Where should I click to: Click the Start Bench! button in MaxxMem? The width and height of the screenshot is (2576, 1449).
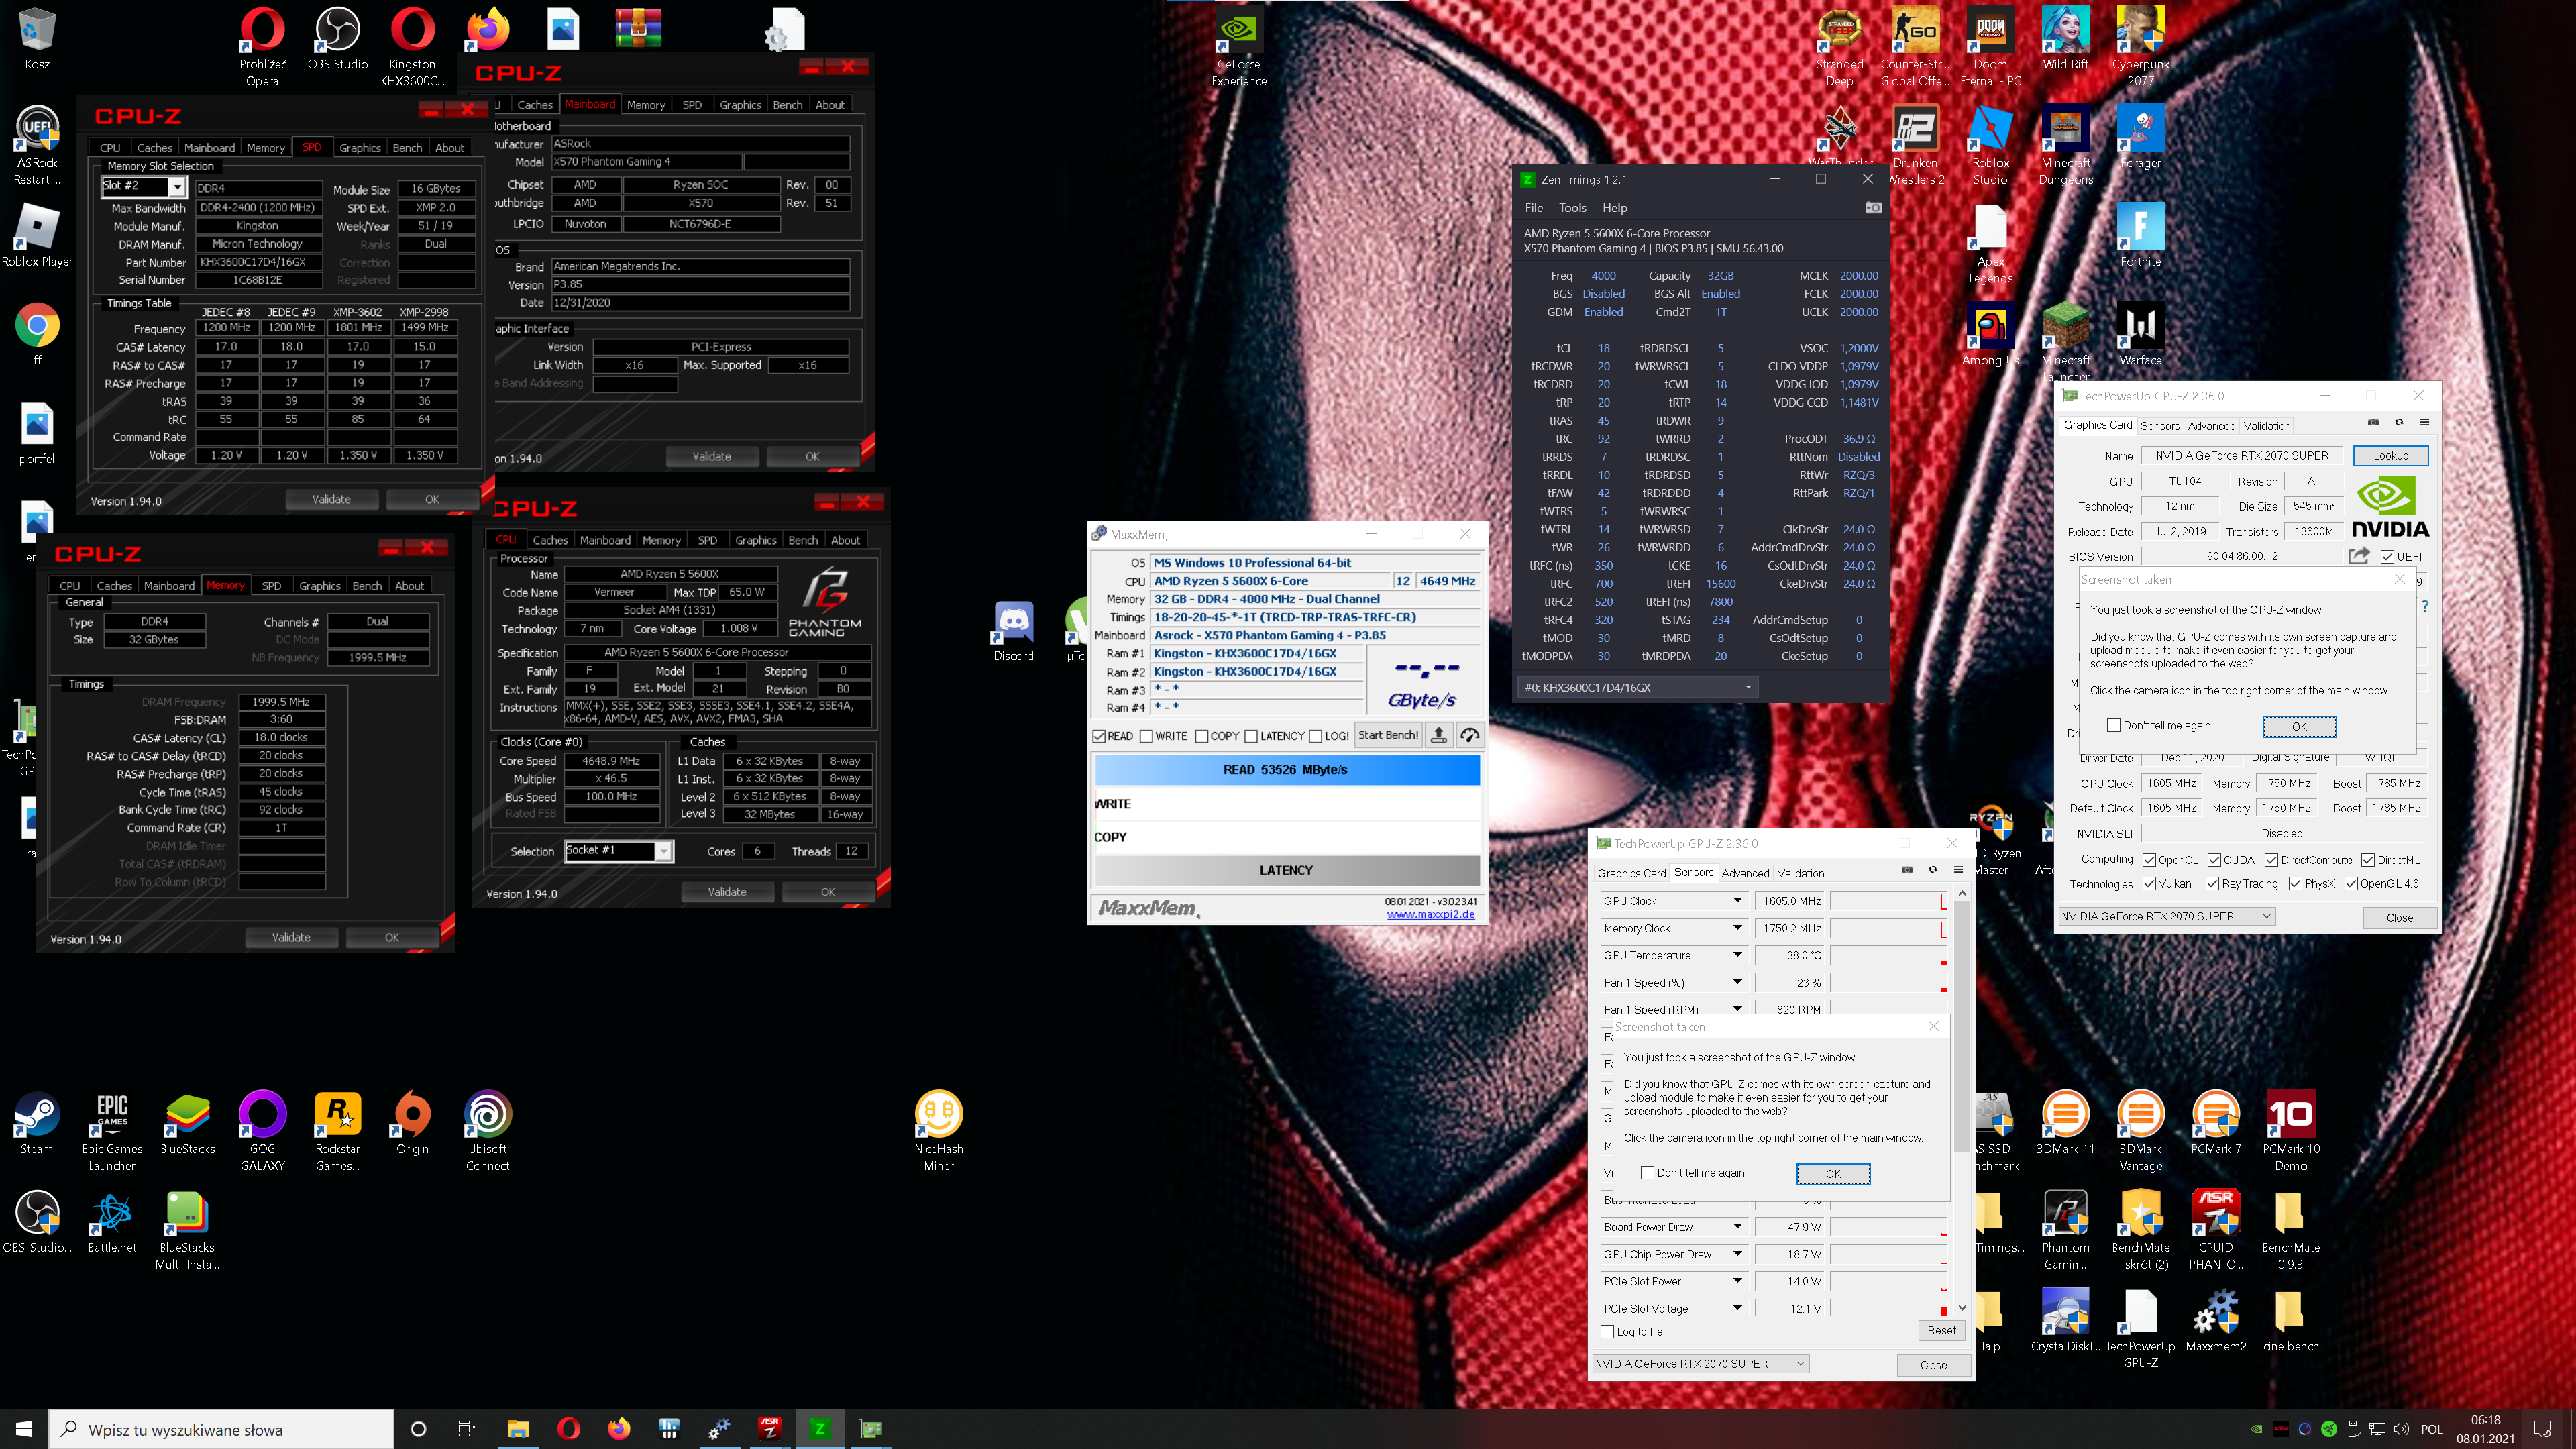pyautogui.click(x=1388, y=735)
